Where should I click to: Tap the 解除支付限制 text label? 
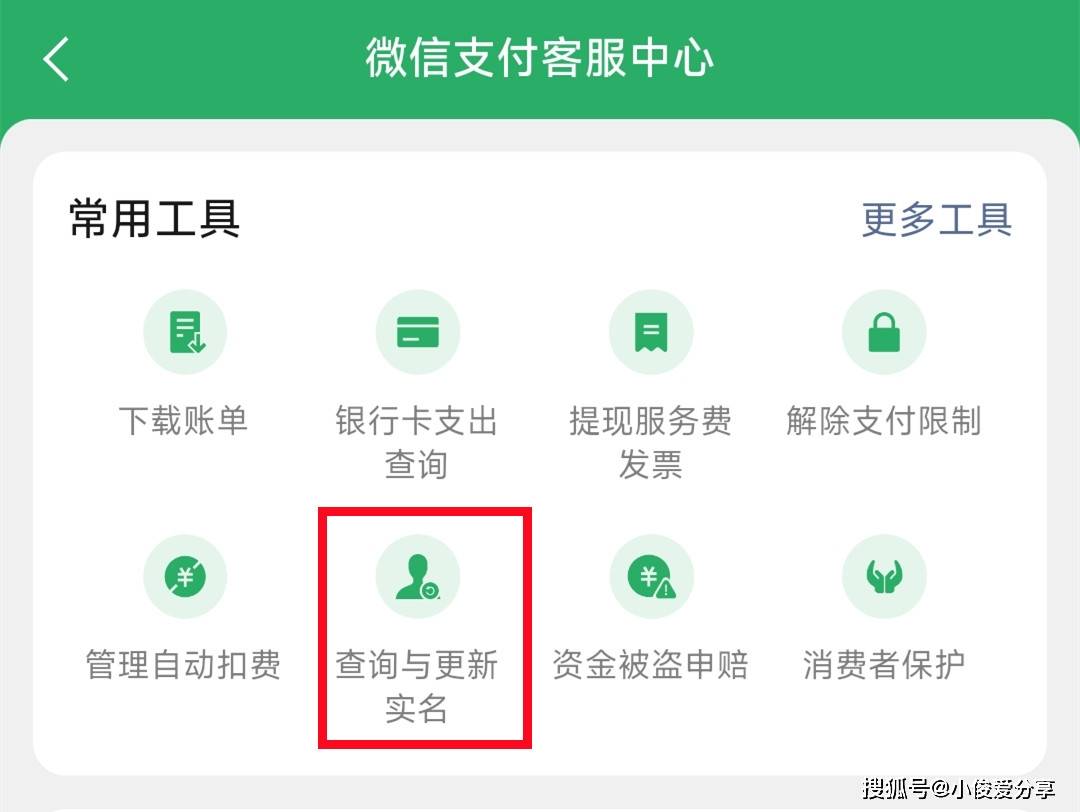coord(884,420)
